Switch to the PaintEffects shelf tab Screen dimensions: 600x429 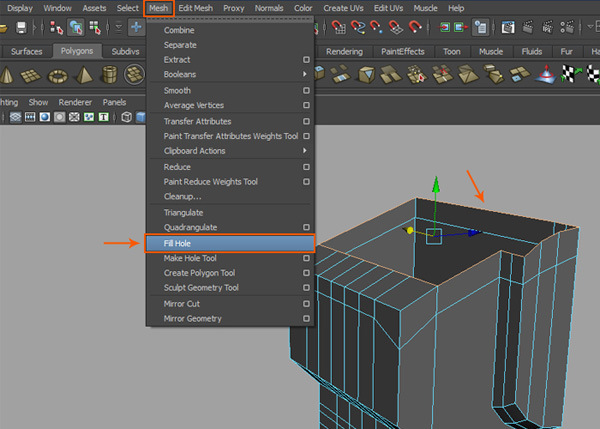(x=403, y=52)
